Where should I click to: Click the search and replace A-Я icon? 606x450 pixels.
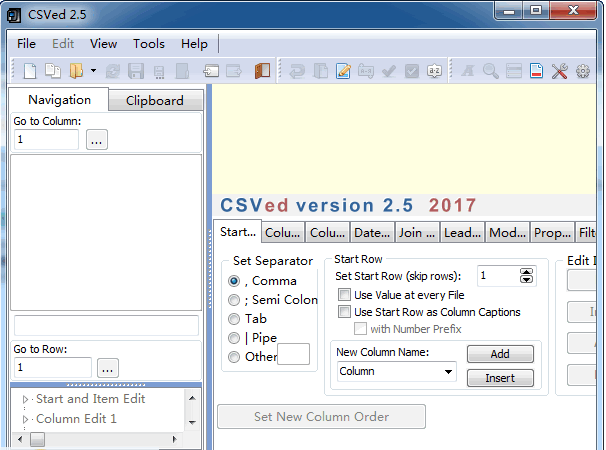366,72
